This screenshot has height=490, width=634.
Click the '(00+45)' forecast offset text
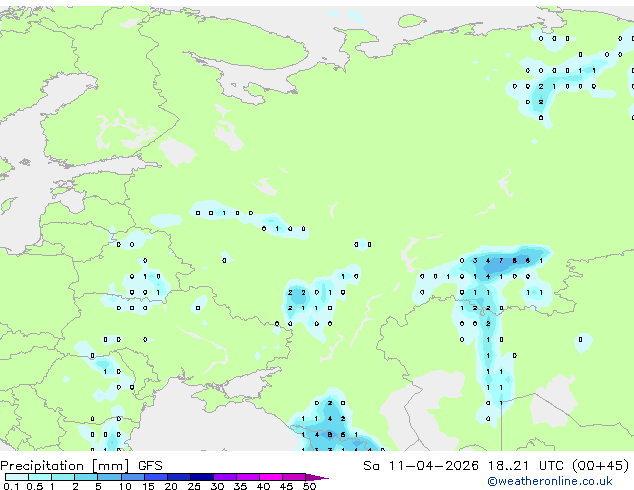[x=600, y=466]
